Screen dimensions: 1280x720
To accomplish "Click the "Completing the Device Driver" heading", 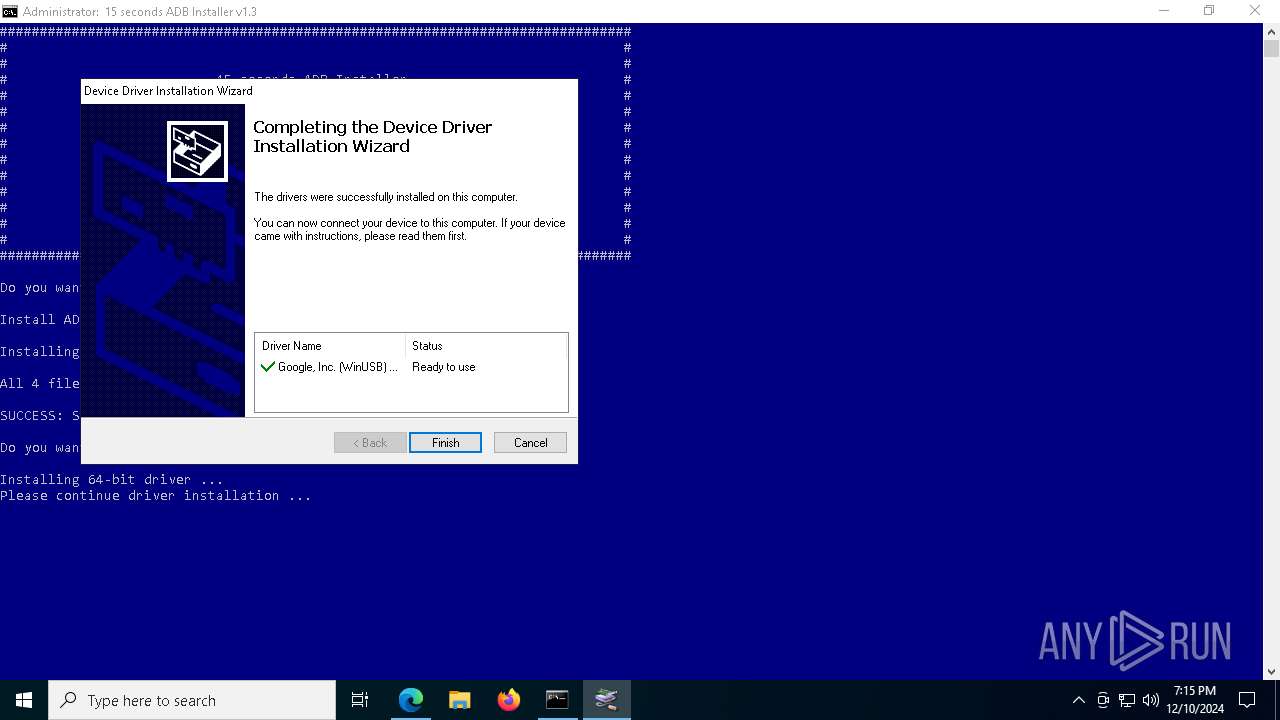I will [x=372, y=137].
